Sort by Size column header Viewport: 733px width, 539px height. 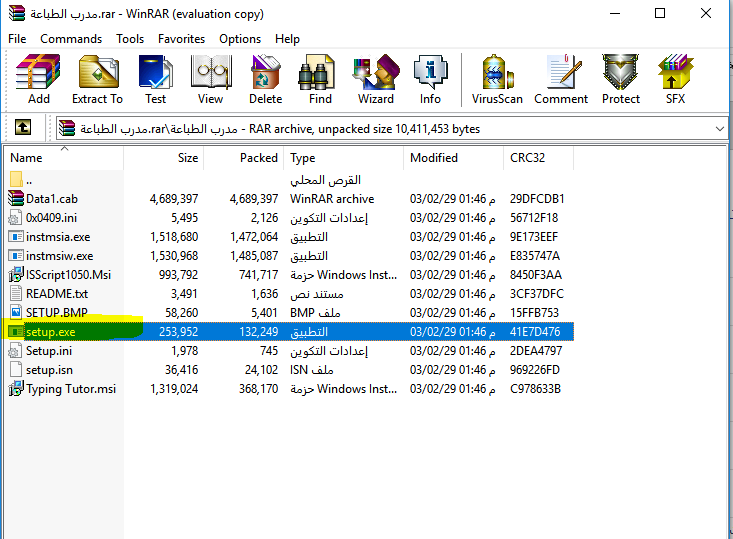[x=164, y=158]
